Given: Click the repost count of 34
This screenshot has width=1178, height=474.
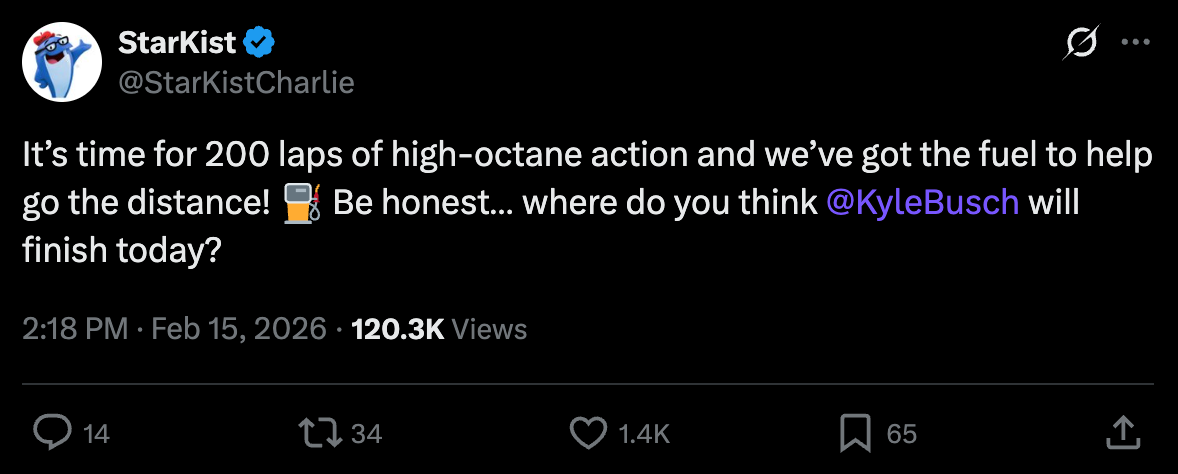Looking at the screenshot, I should coord(367,433).
